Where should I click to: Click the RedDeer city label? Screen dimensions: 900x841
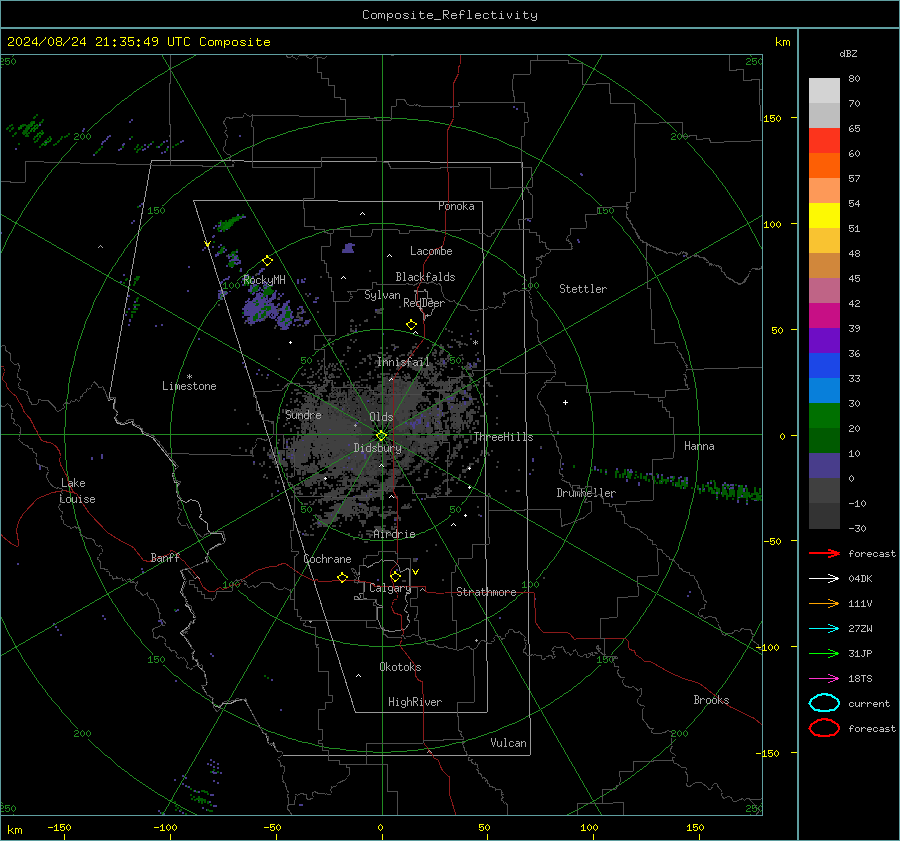point(424,303)
